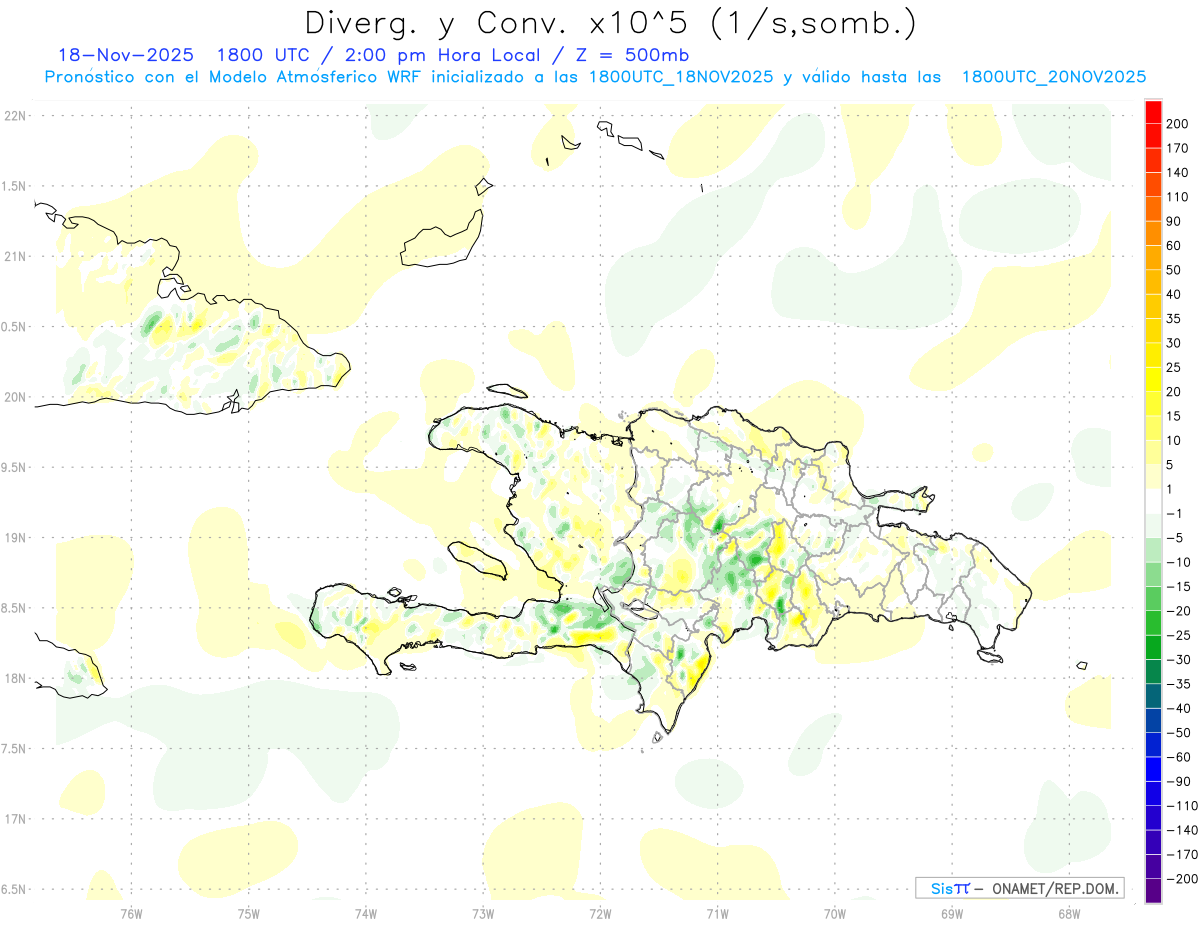The height and width of the screenshot is (927, 1200).
Task: Select the yellow 25 legend color block
Action: point(1153,355)
